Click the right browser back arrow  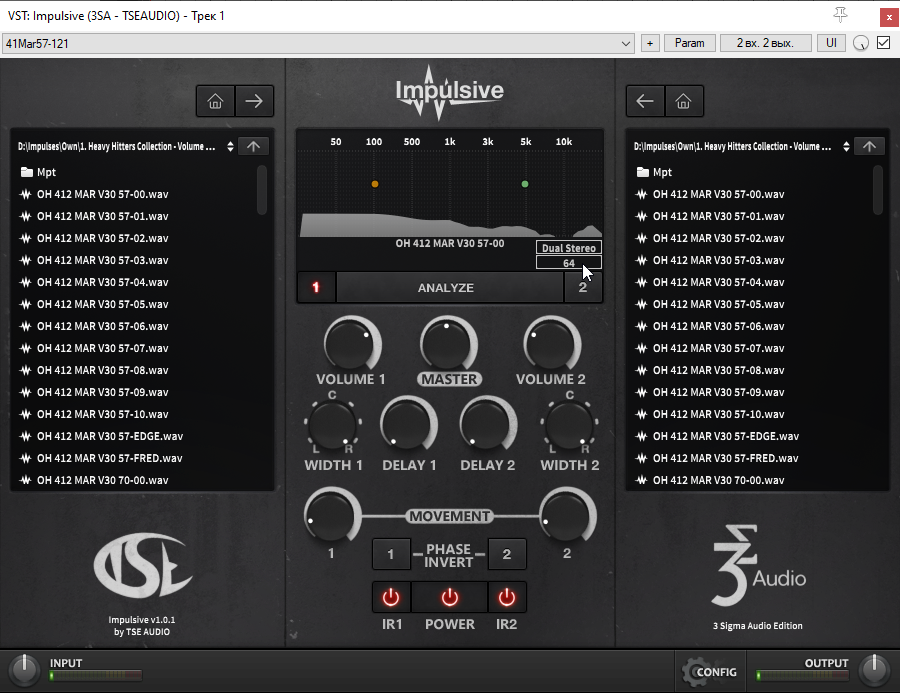pyautogui.click(x=645, y=101)
